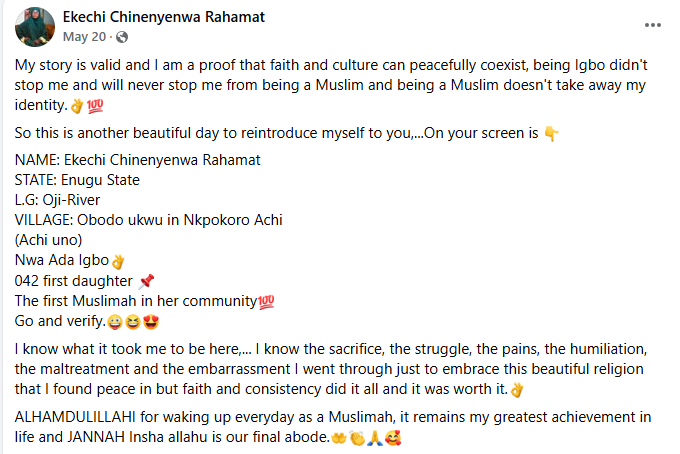The height and width of the screenshot is (454, 680).
Task: Open the May 20 post timestamp
Action: 84,37
